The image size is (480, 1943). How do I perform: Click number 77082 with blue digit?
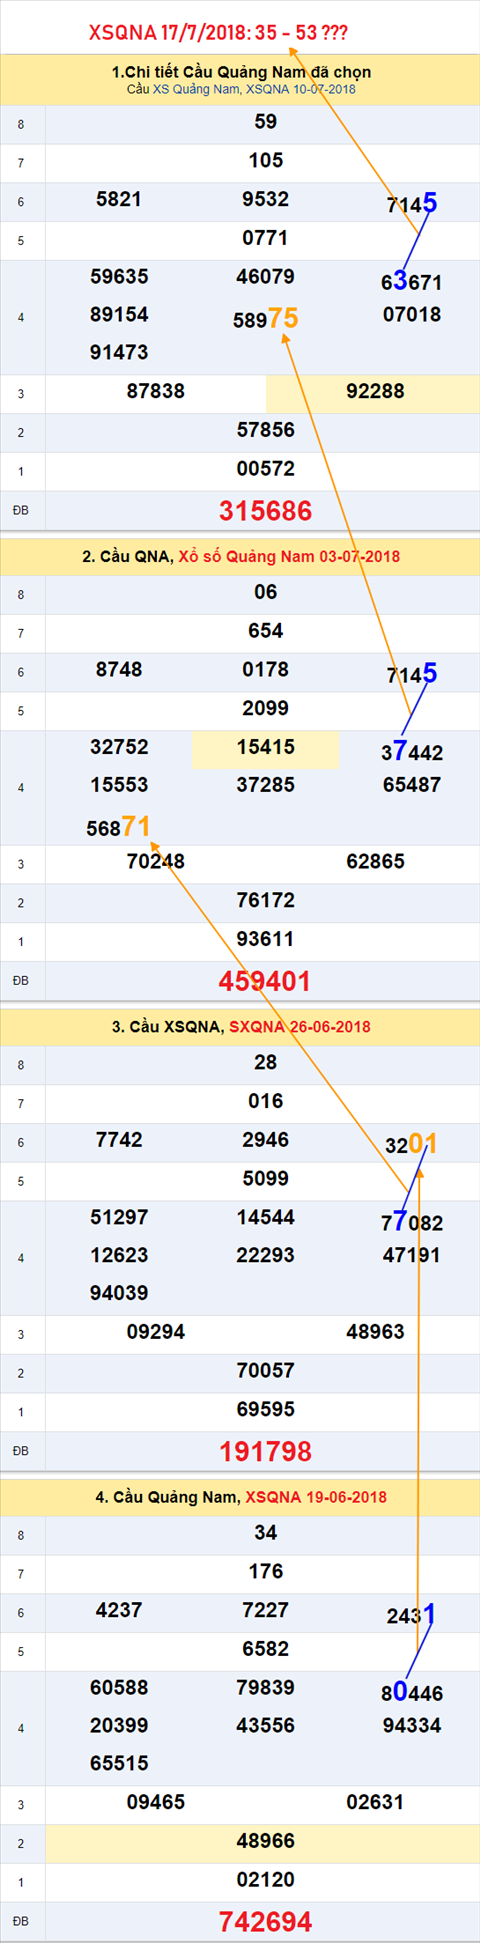pos(412,1221)
